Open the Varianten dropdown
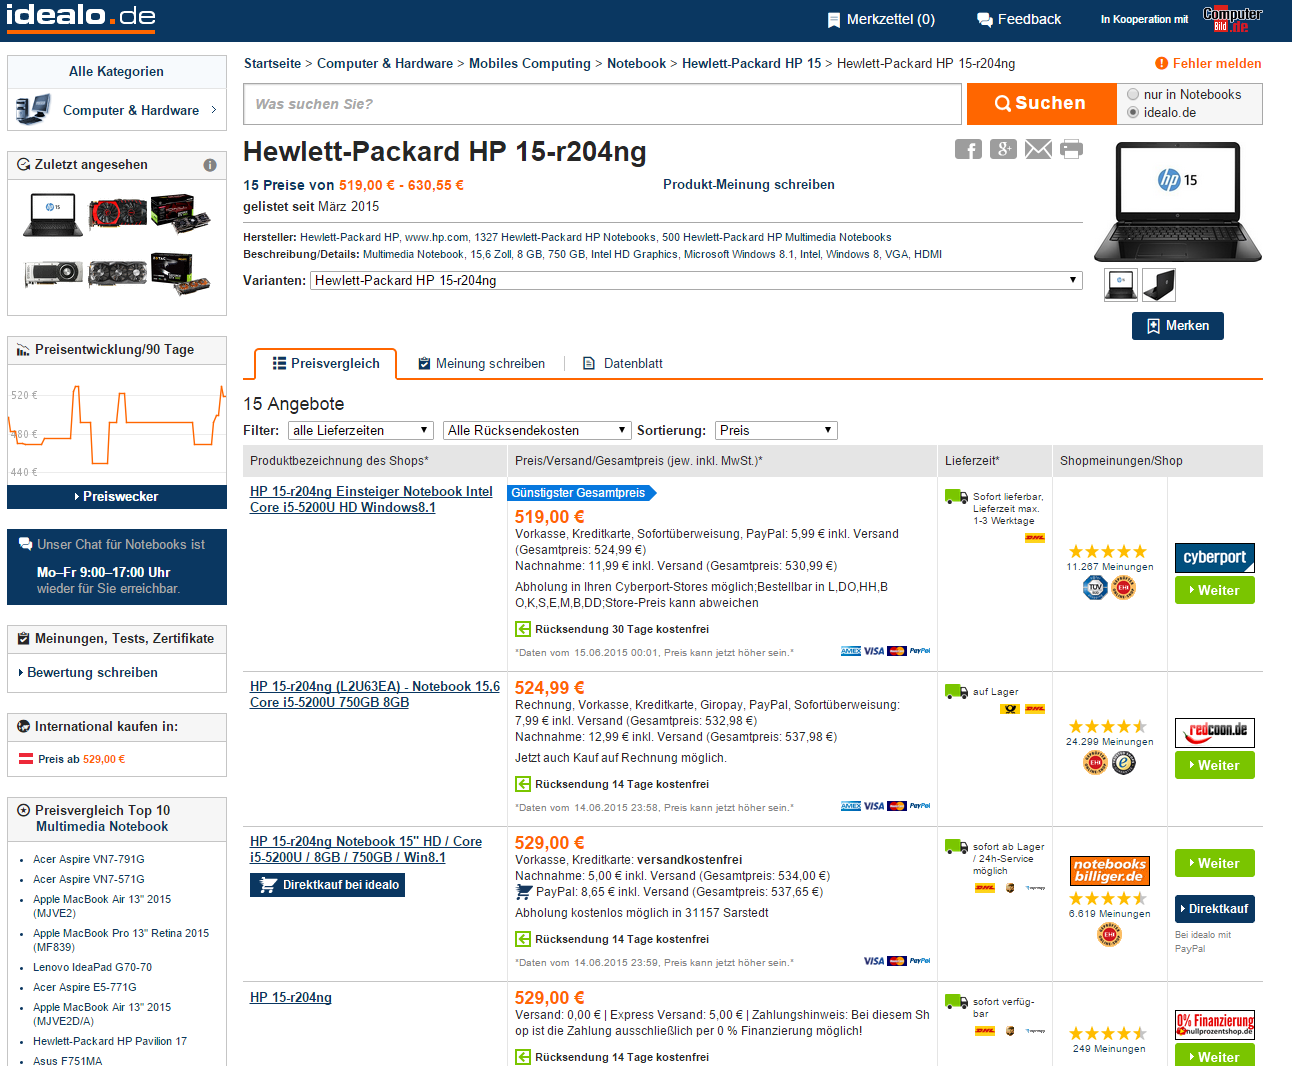This screenshot has width=1292, height=1066. point(696,280)
